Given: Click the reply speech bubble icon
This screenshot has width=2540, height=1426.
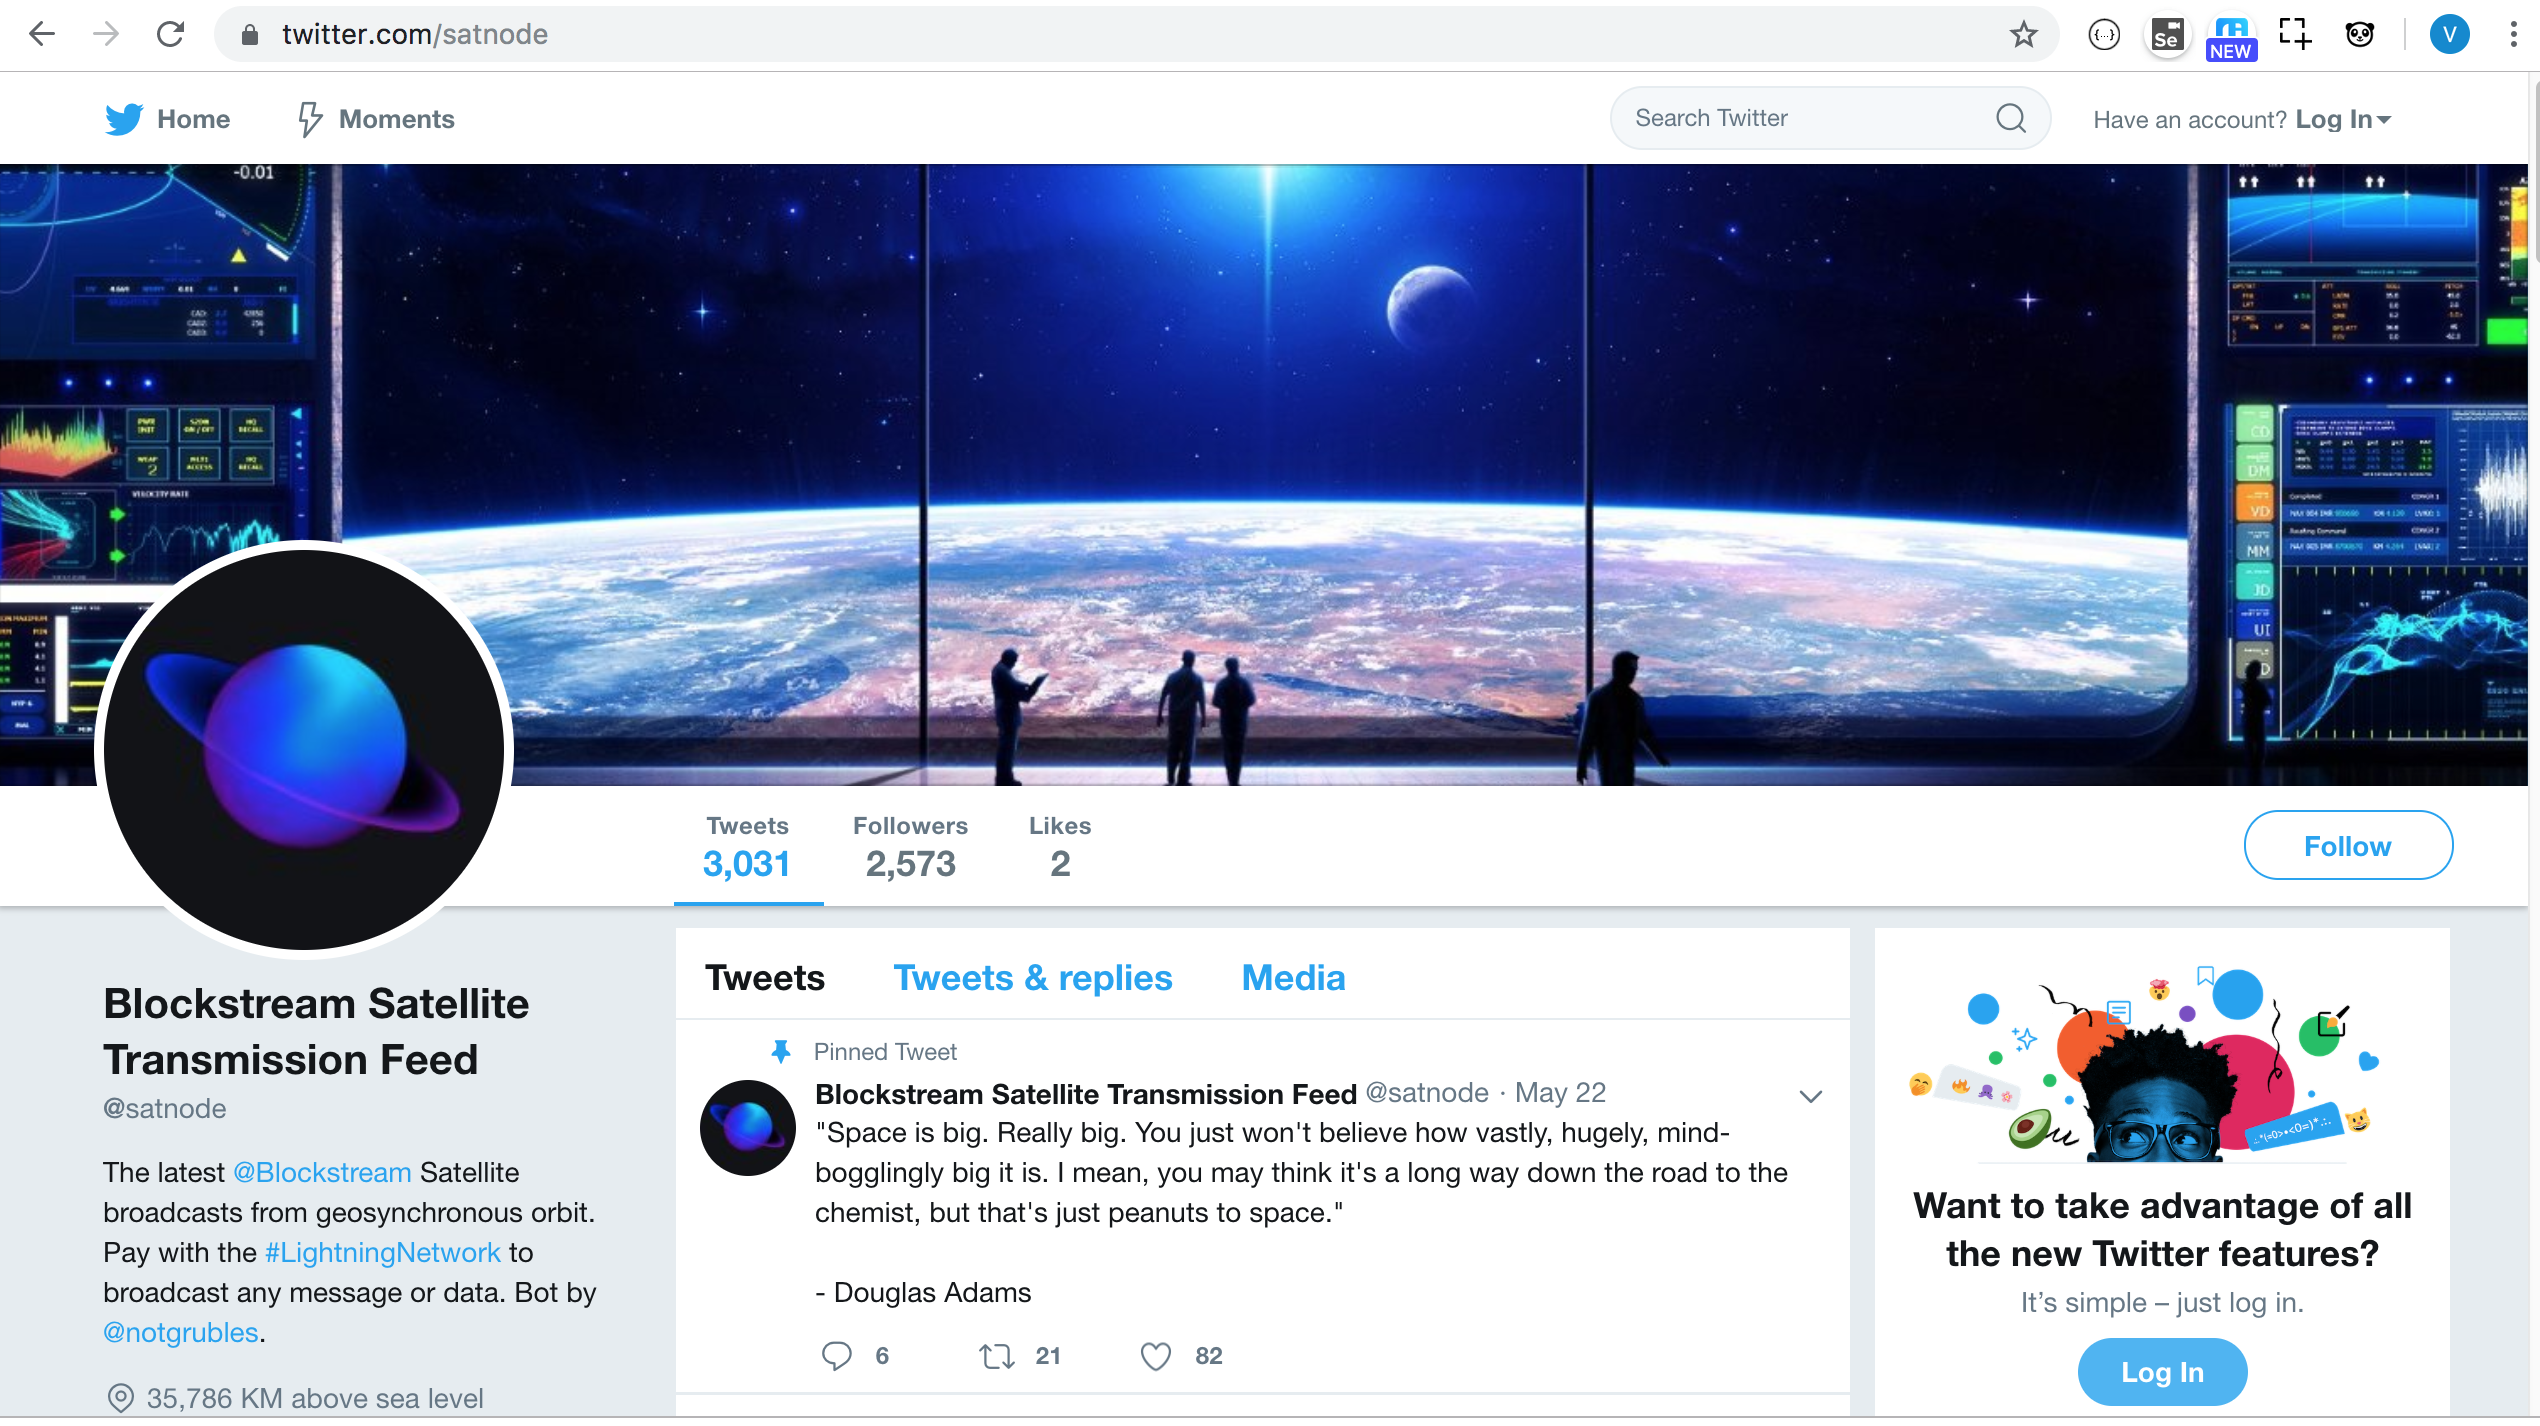Looking at the screenshot, I should point(836,1356).
